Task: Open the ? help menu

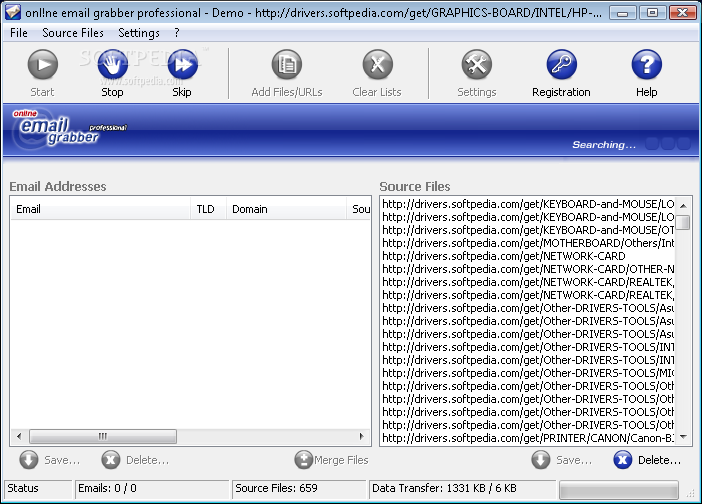Action: (177, 33)
